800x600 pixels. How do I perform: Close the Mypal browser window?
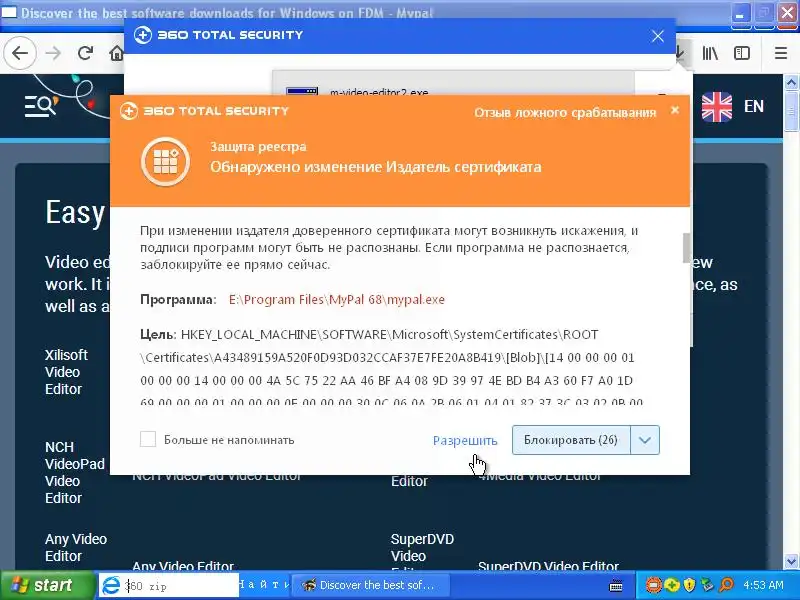[x=788, y=13]
